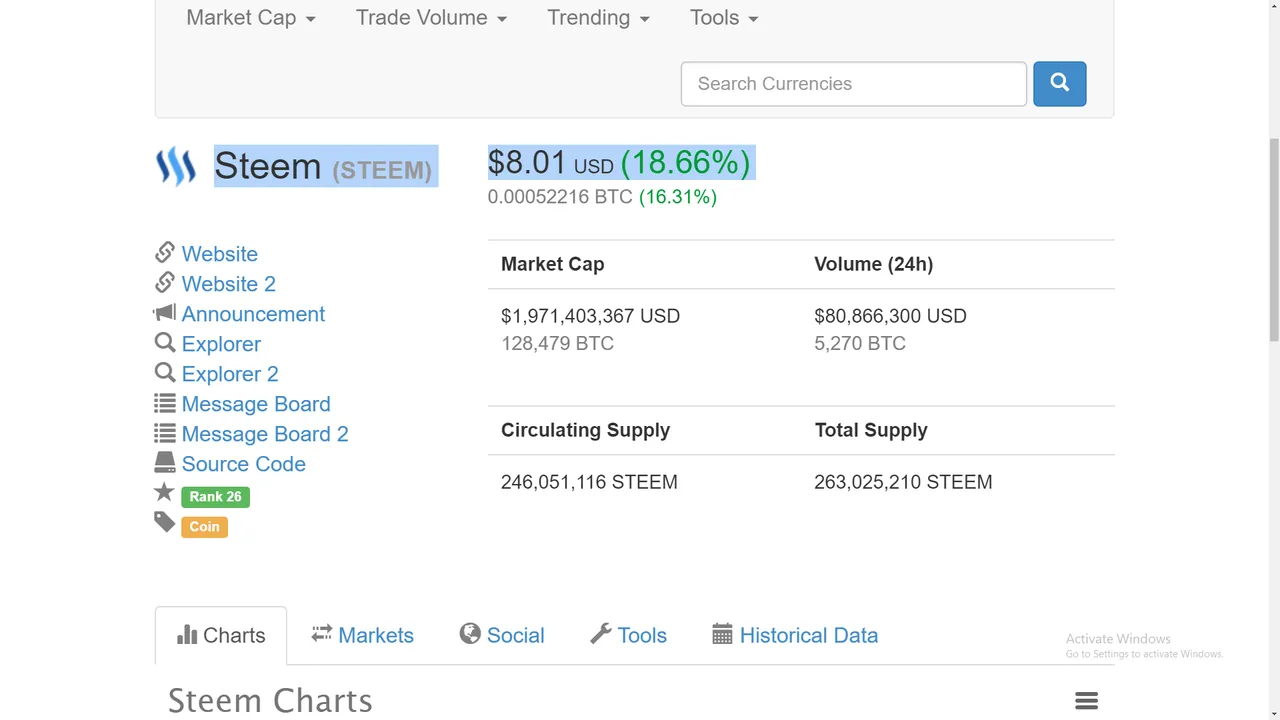1280x720 pixels.
Task: Expand the Tools dropdown in navbar
Action: pos(724,18)
